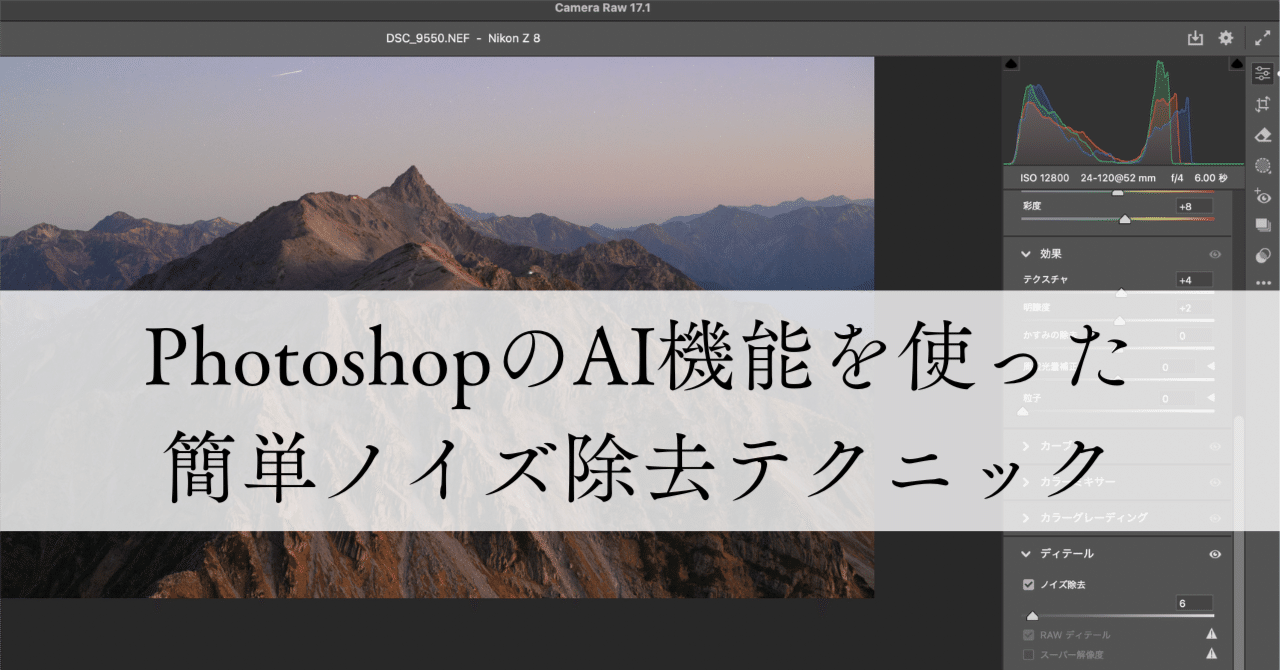Select the Crop tool
Screen dimensions: 1280x670
(x=1262, y=104)
